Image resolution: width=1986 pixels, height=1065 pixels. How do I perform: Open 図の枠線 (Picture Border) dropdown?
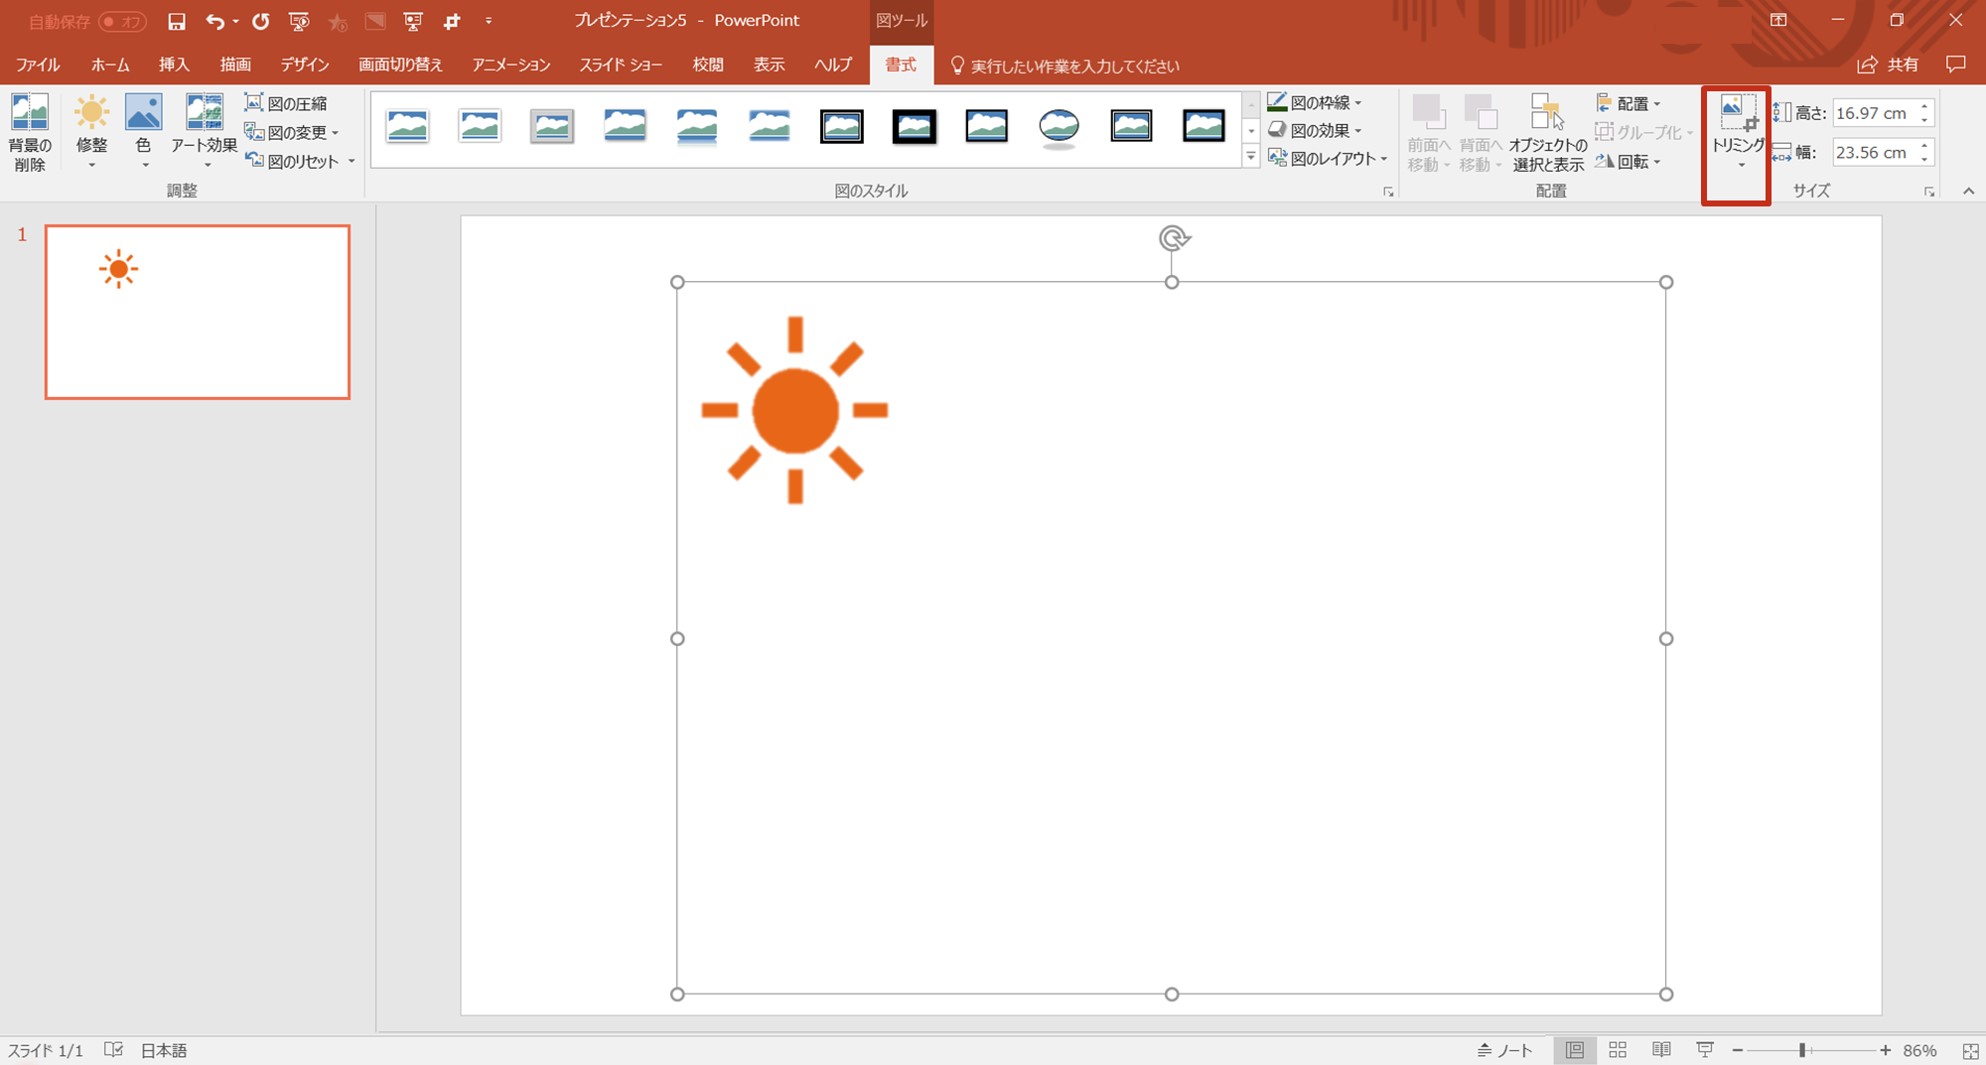click(x=1314, y=102)
